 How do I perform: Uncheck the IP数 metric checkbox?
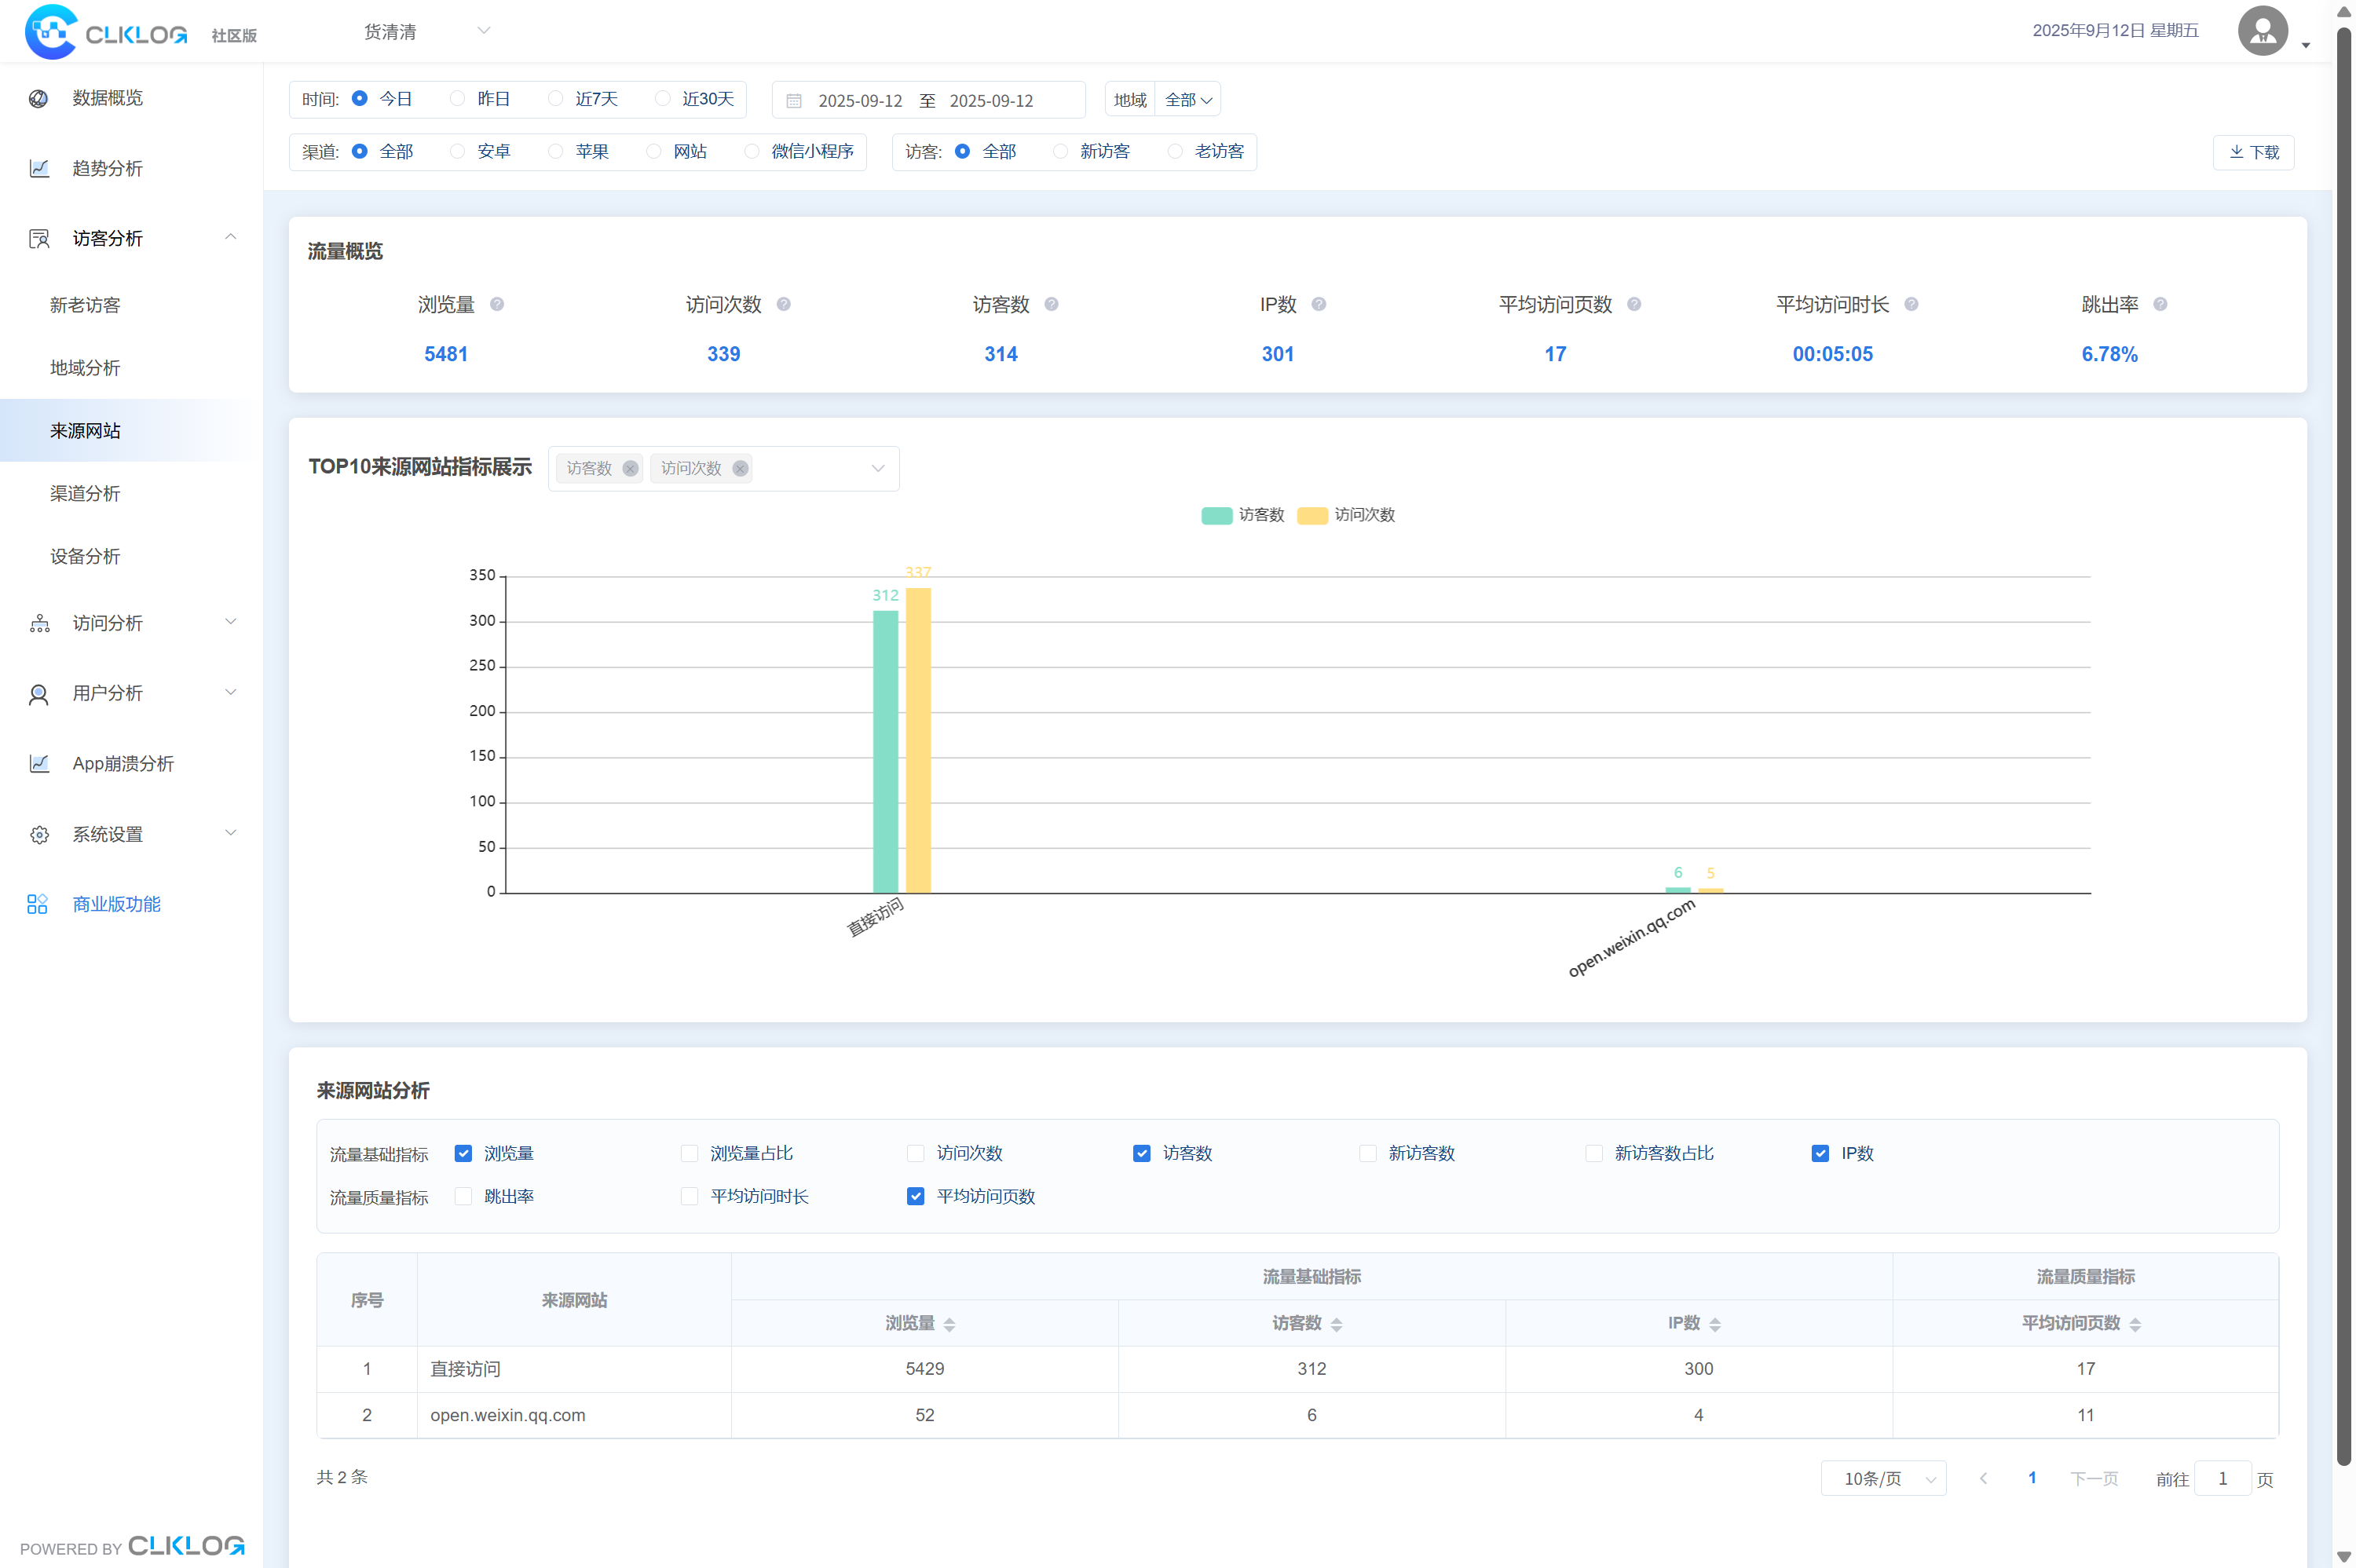point(1820,1153)
